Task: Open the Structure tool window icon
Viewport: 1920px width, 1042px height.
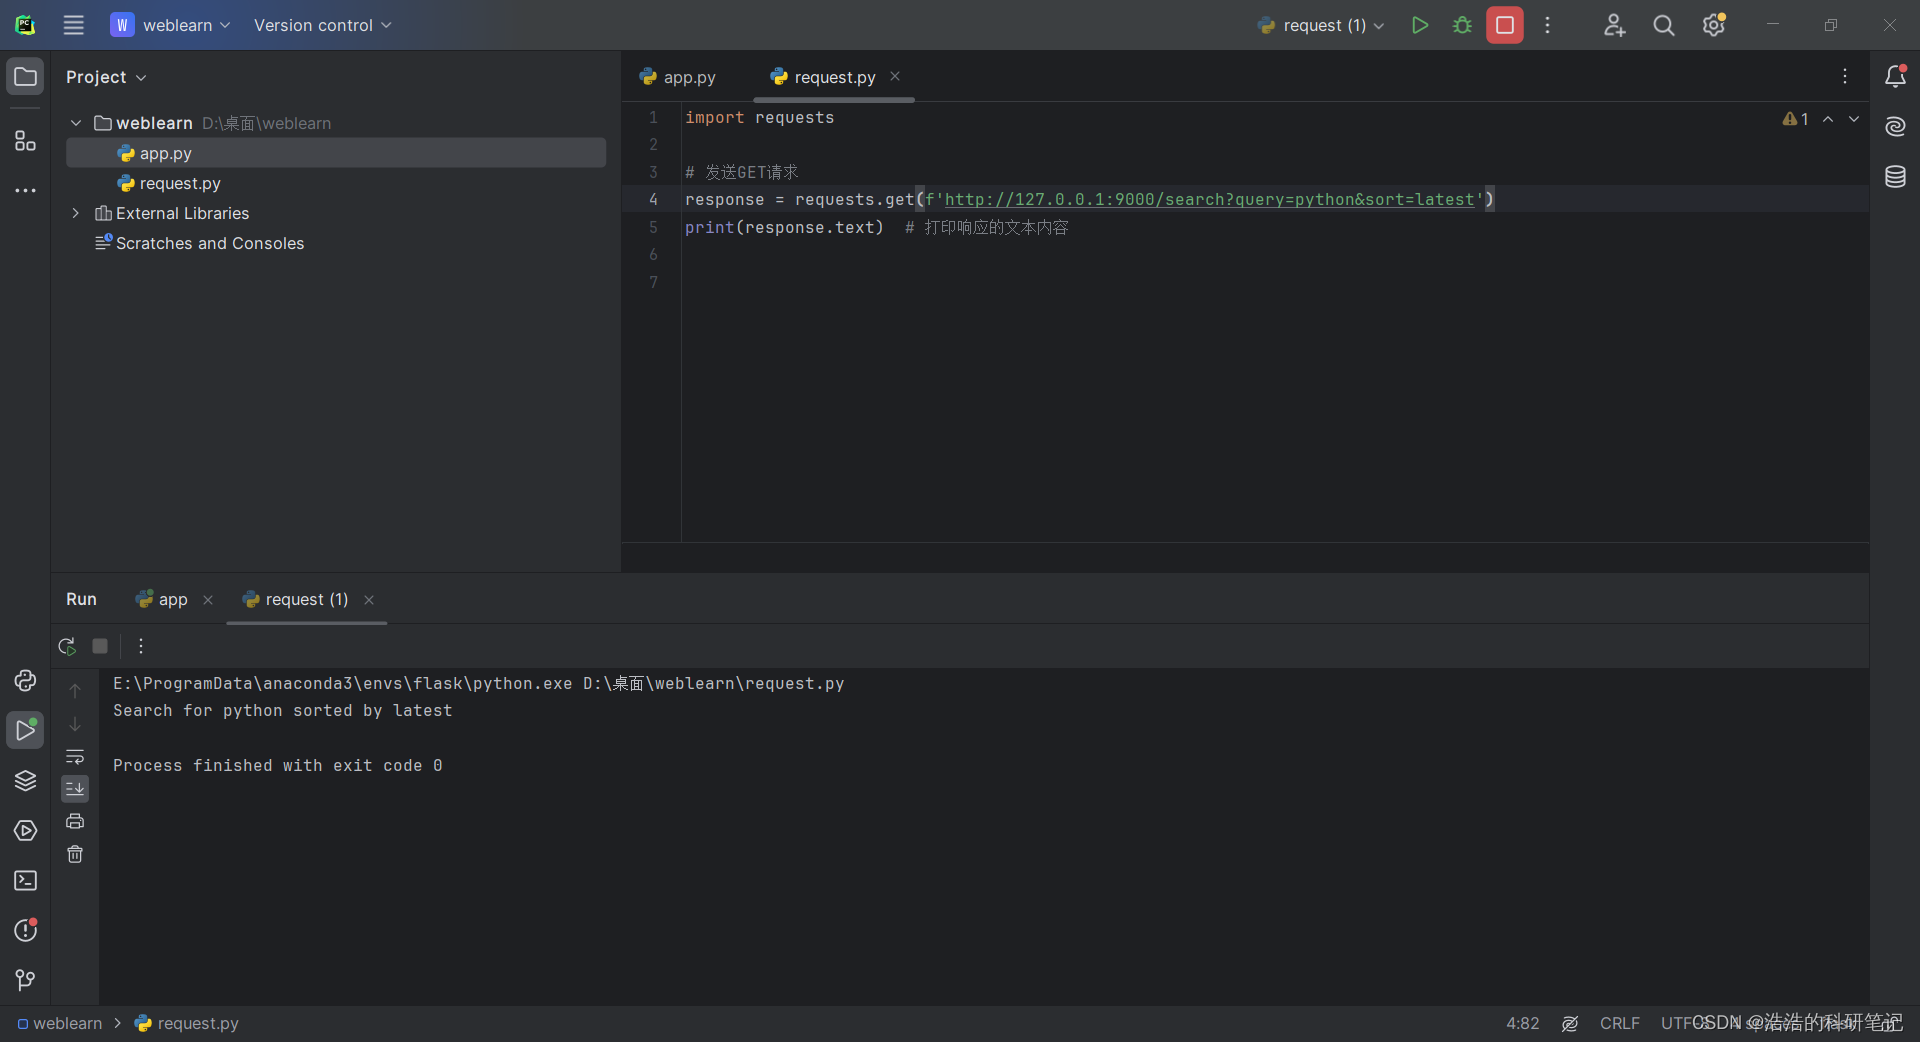Action: point(25,141)
